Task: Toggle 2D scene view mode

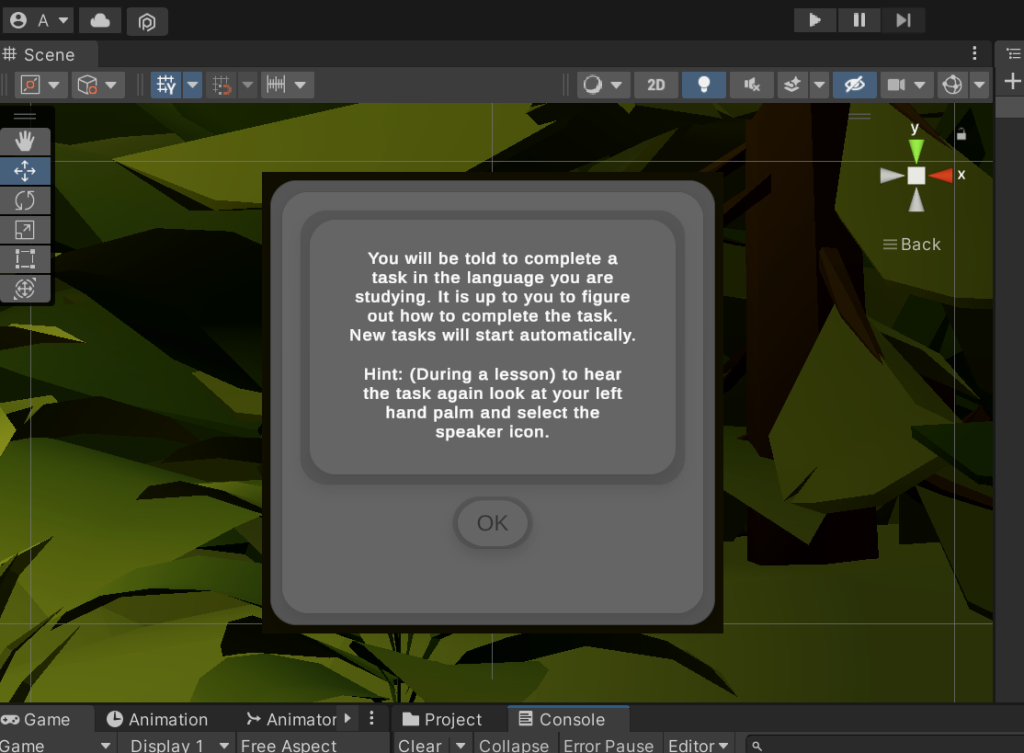Action: tap(656, 85)
